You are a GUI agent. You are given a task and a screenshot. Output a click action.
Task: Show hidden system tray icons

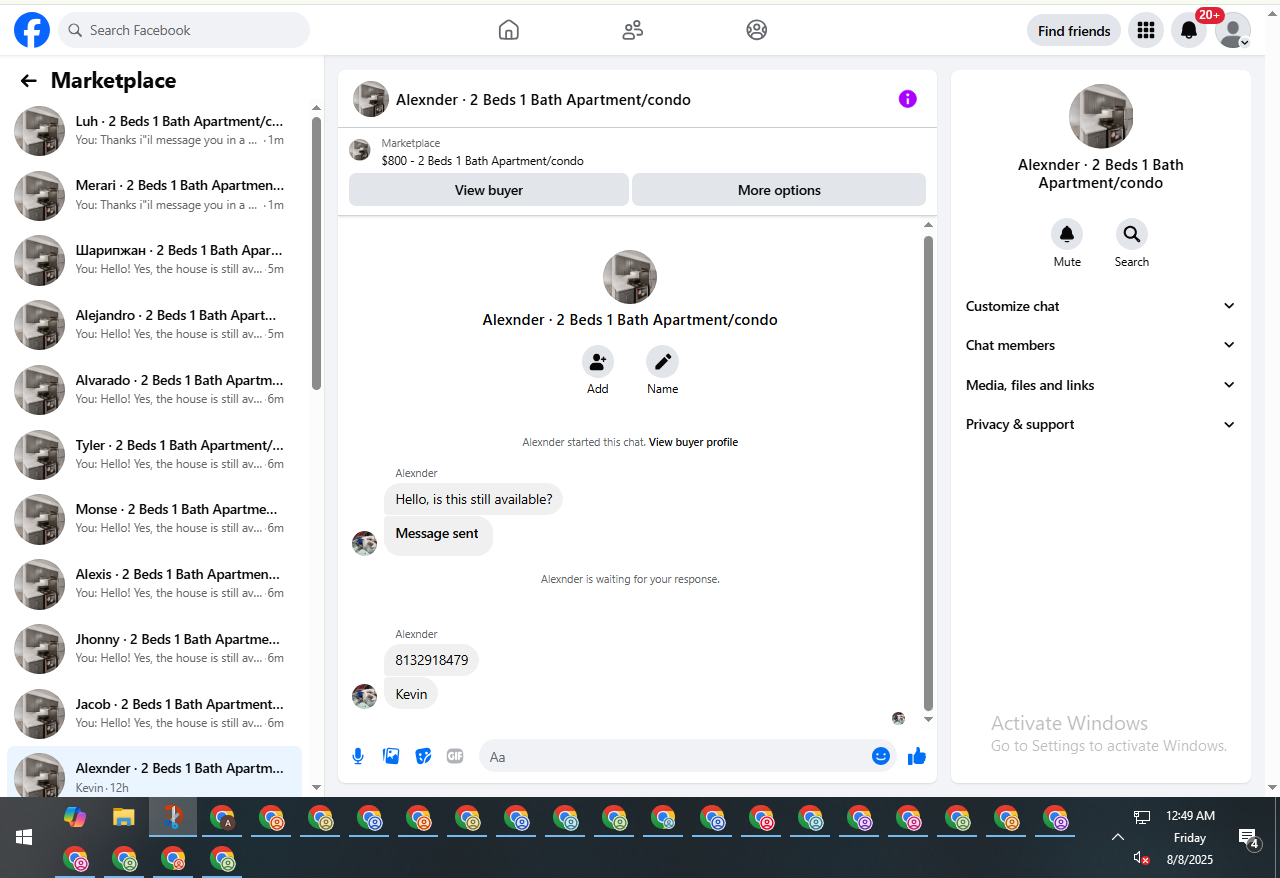pyautogui.click(x=1118, y=837)
